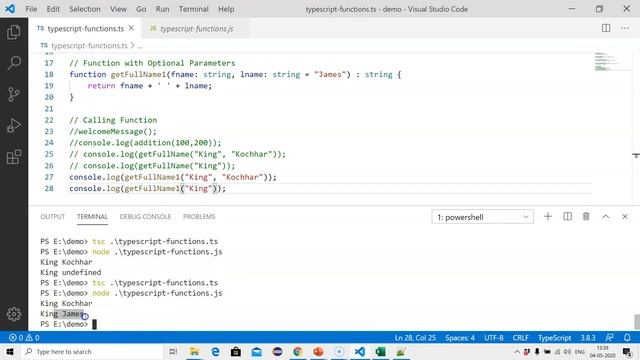Open the View menu
This screenshot has height=360, width=640.
point(118,9)
